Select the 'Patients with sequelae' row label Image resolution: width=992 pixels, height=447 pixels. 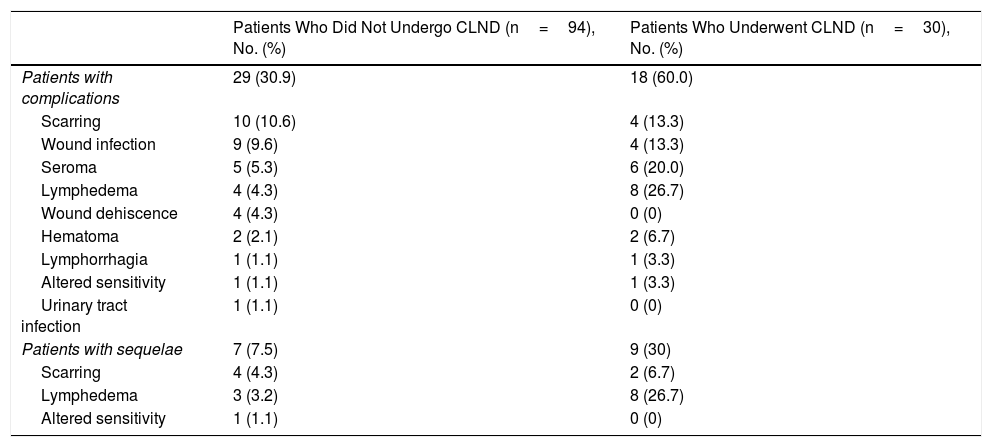coord(101,349)
